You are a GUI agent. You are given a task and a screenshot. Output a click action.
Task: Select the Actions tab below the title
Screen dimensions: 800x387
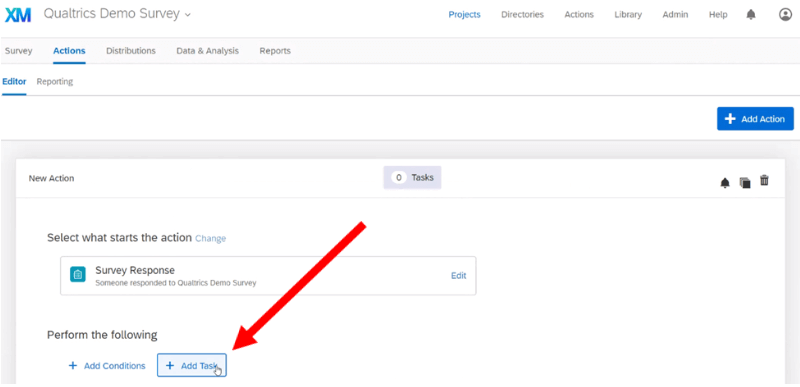69,51
